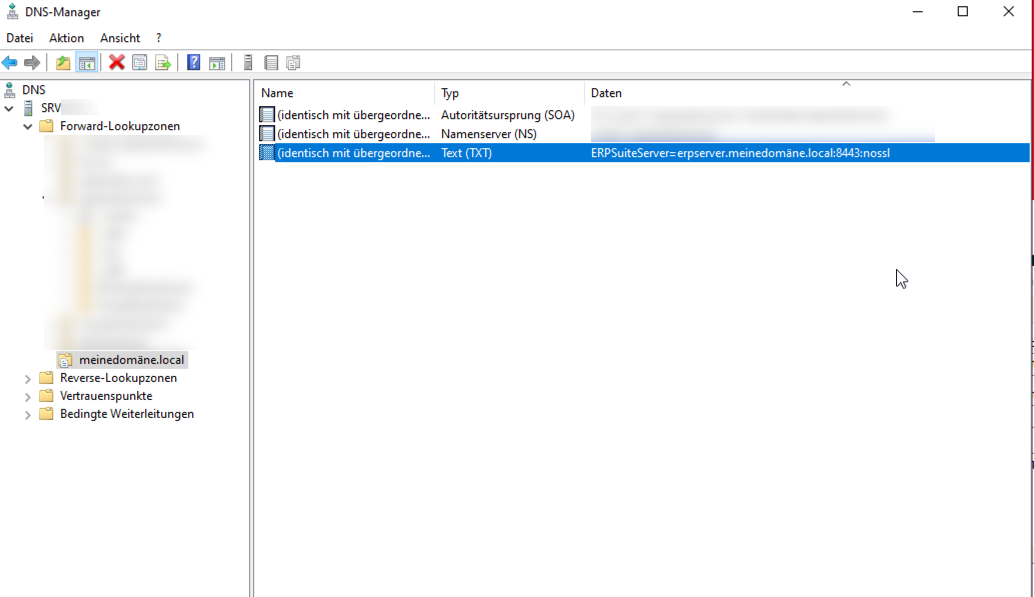This screenshot has width=1034, height=597.
Task: Click the blue Back arrow in toolbar
Action: point(10,63)
